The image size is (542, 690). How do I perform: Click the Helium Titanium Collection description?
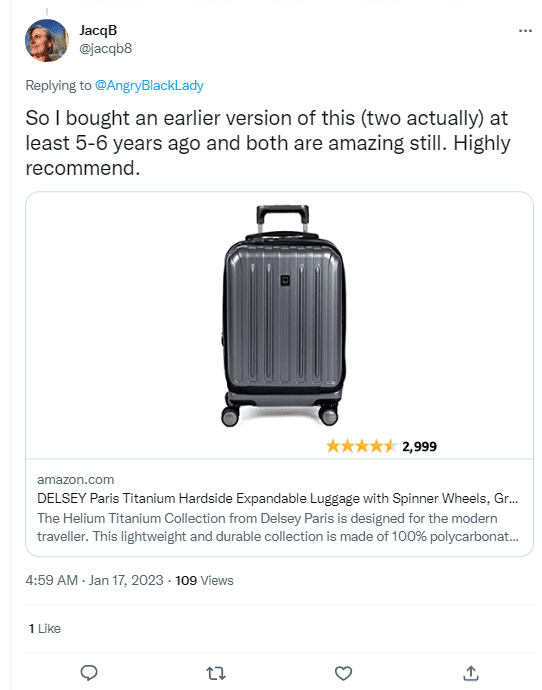pos(278,527)
